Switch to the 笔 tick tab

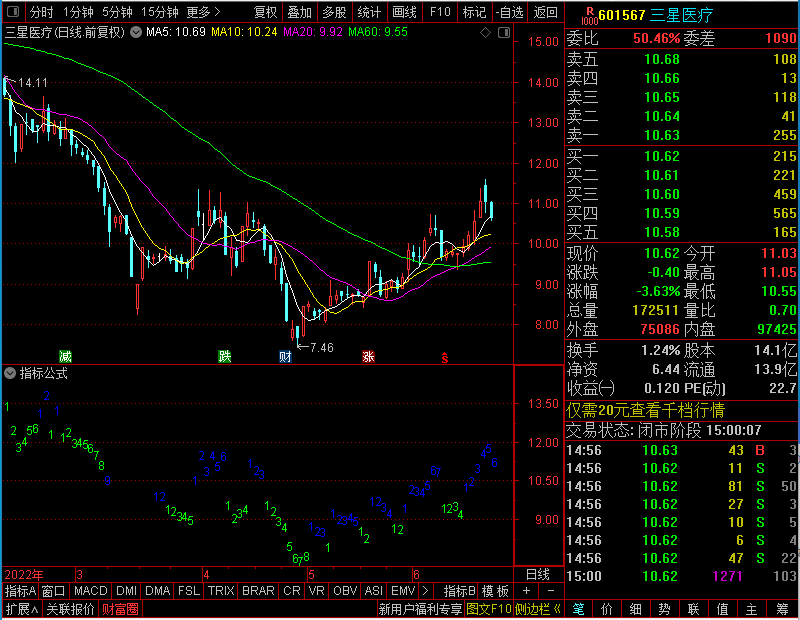578,609
